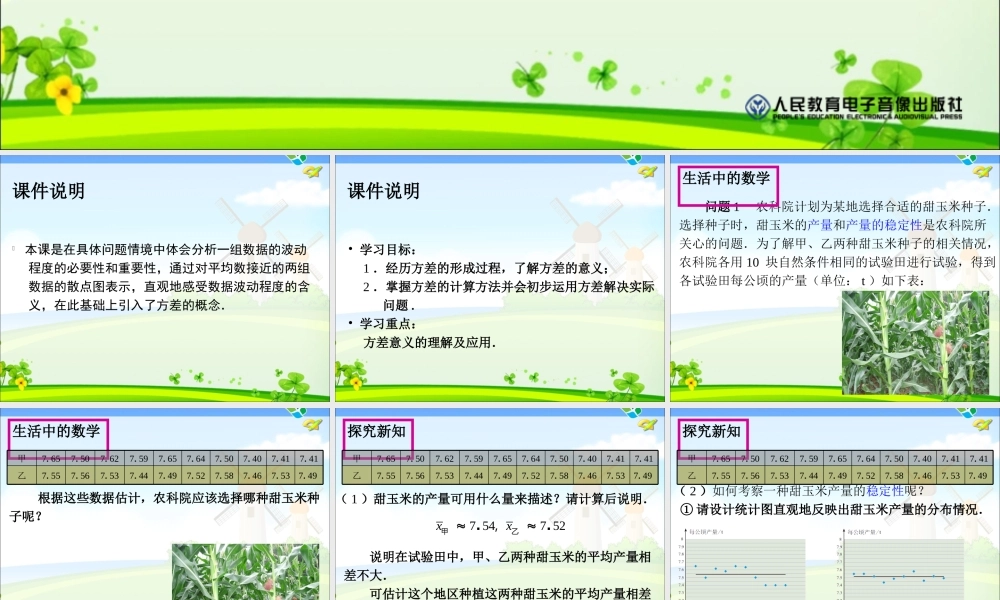Click the text ①请设计统计图直观地反映

click(831, 509)
